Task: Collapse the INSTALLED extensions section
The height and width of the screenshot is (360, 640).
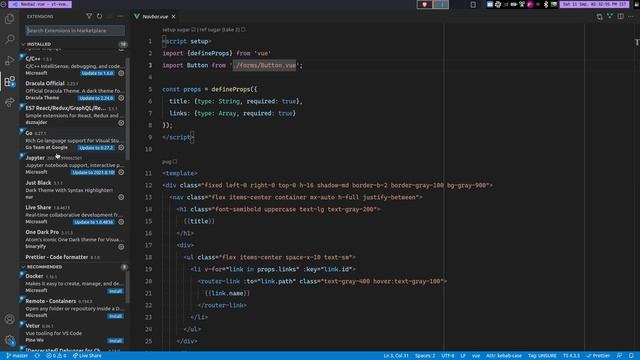Action: [74, 44]
